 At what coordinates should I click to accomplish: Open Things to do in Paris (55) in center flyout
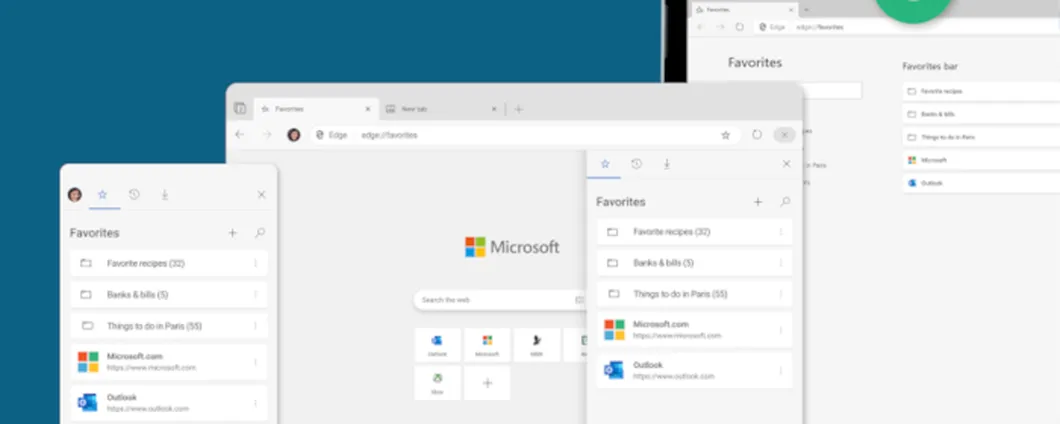tap(694, 294)
